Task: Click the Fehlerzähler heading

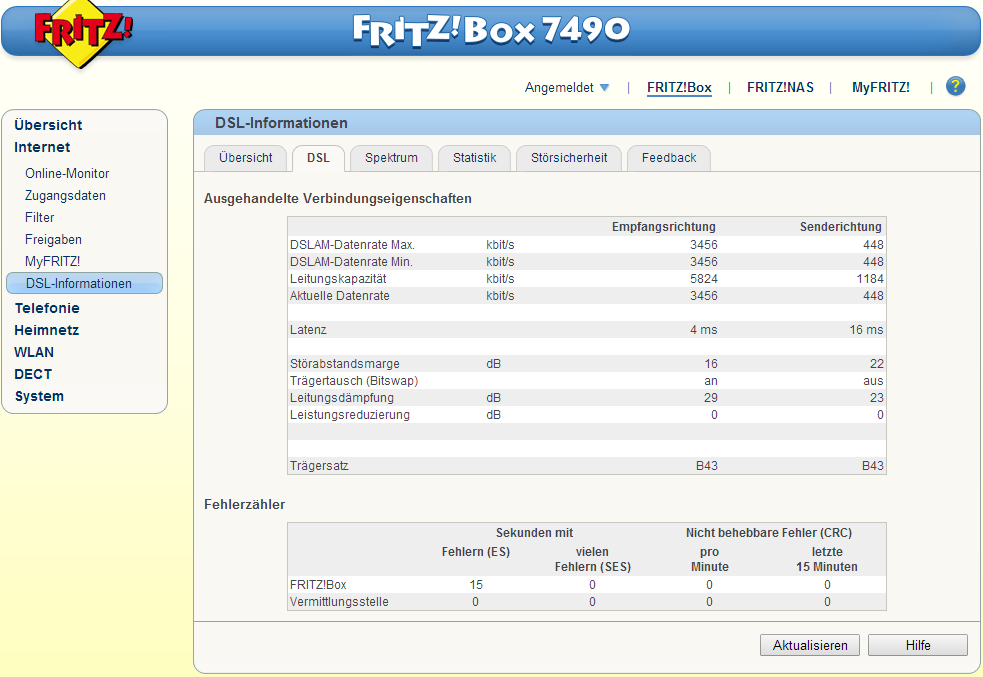Action: coord(244,505)
